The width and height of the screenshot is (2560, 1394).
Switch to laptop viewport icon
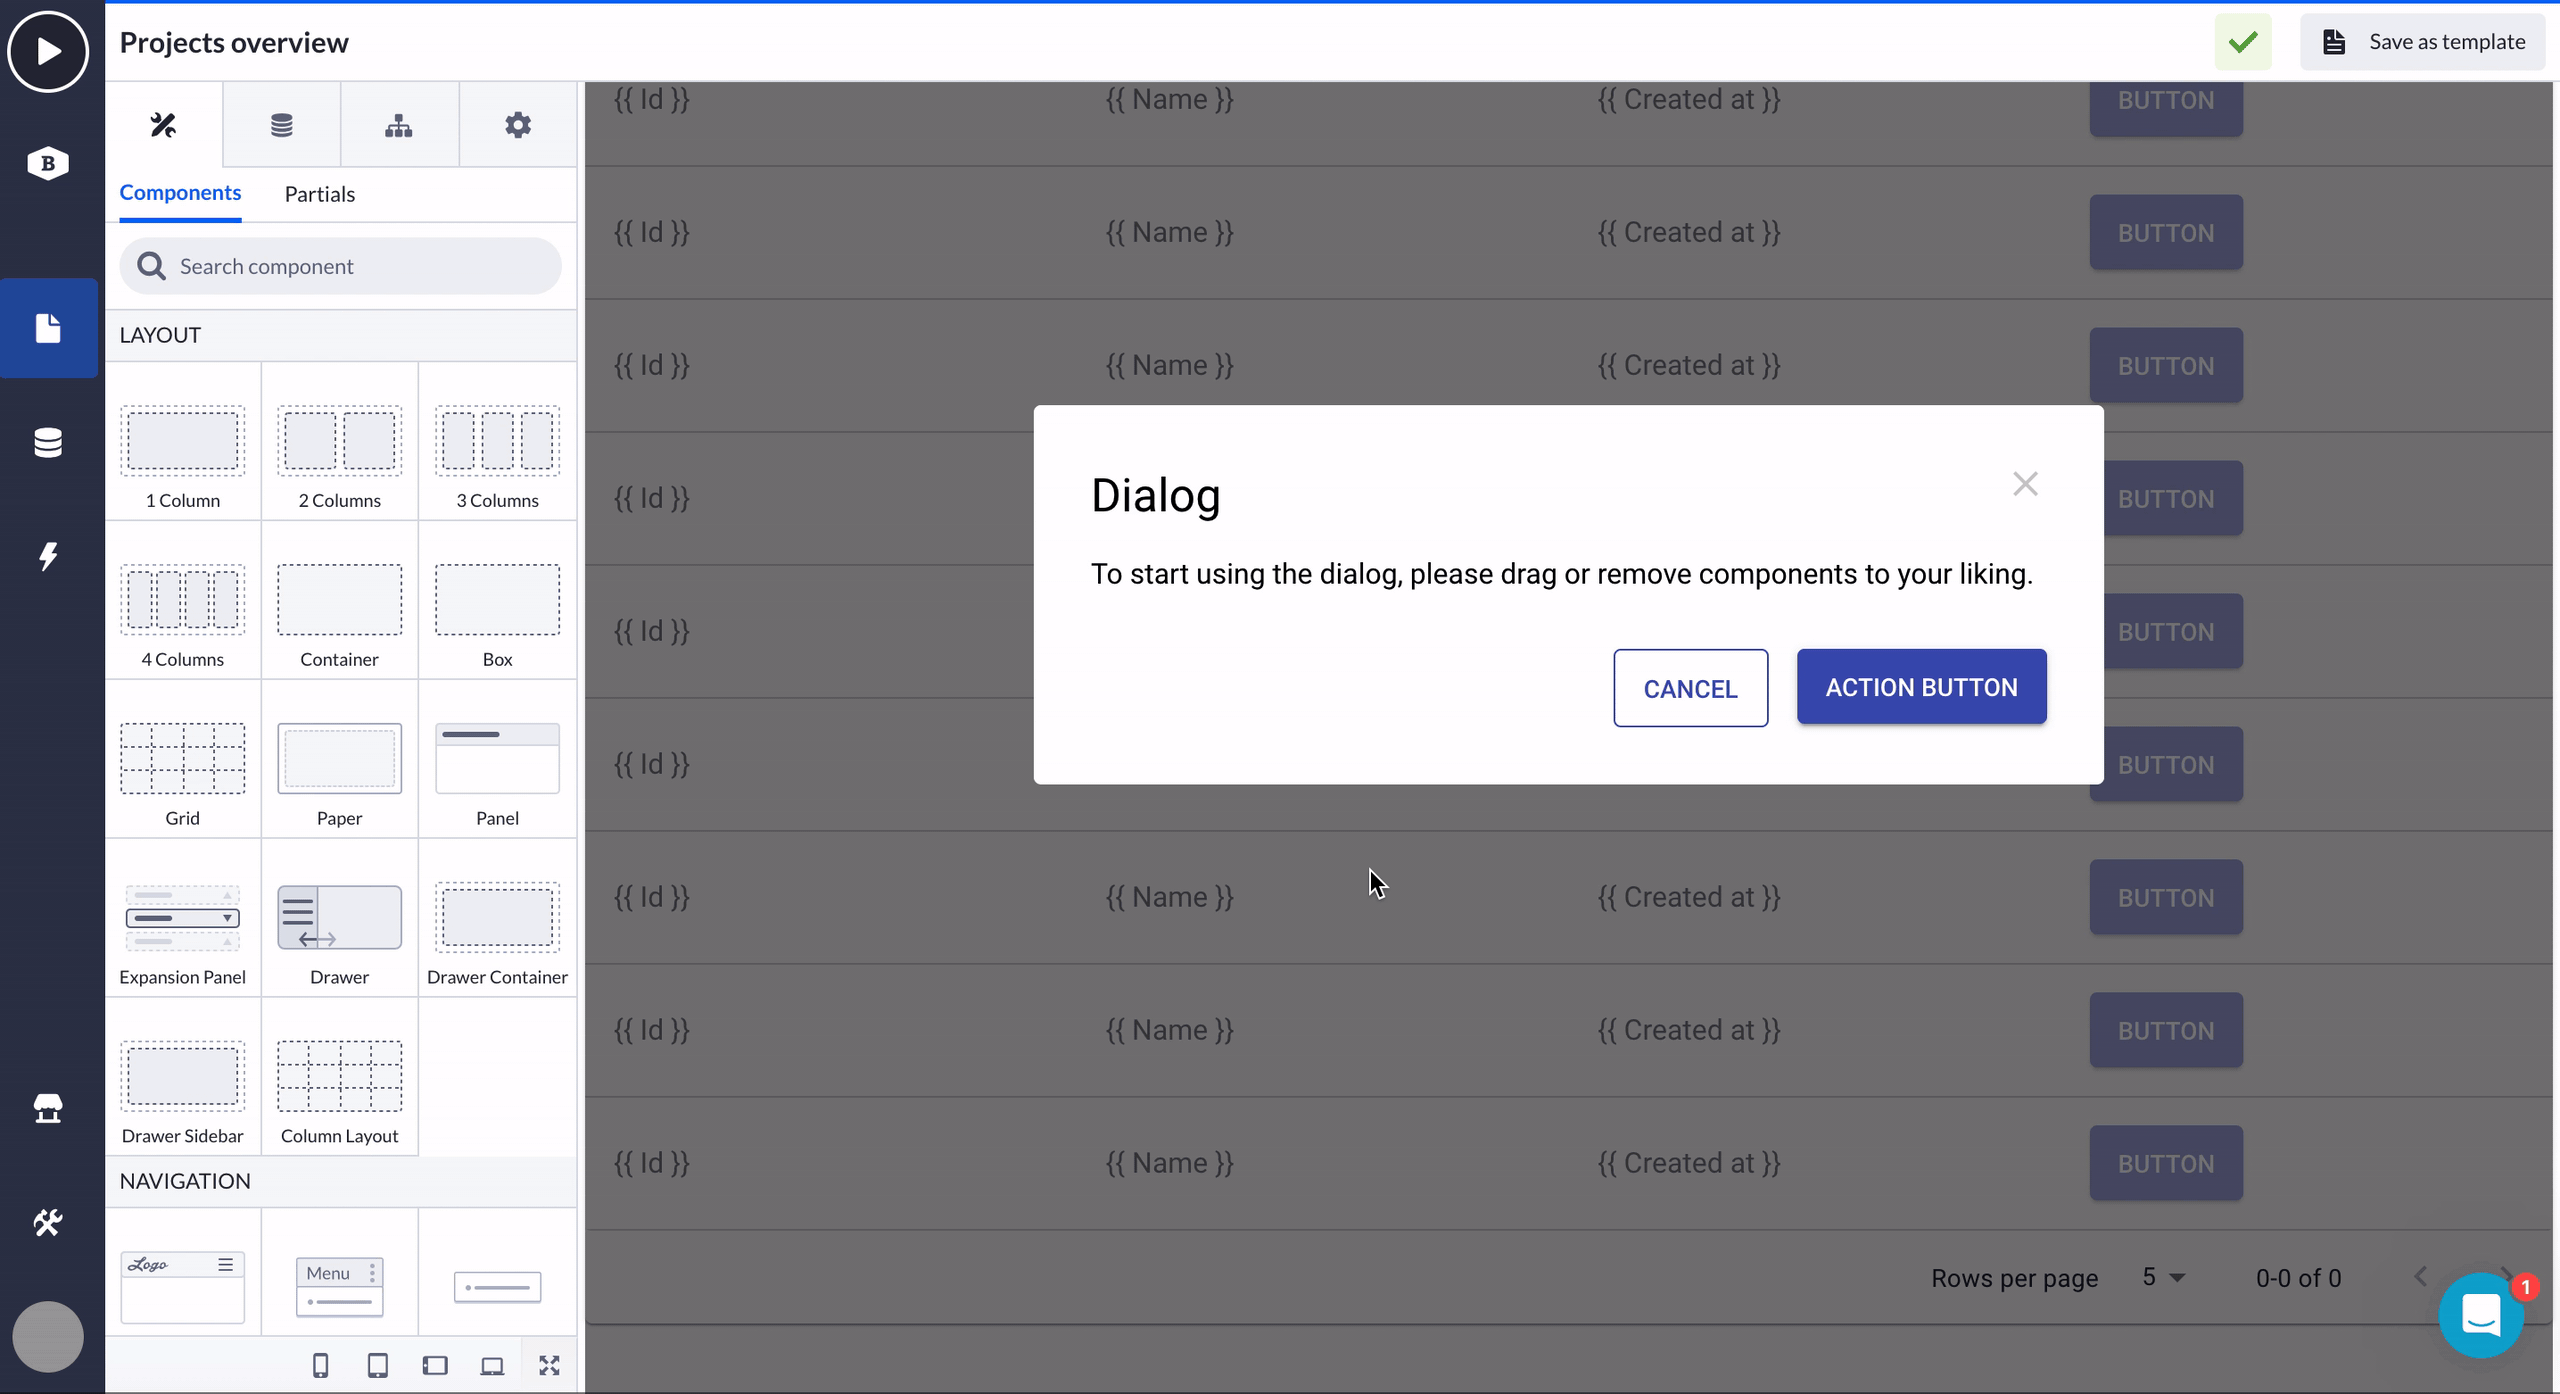(x=492, y=1366)
